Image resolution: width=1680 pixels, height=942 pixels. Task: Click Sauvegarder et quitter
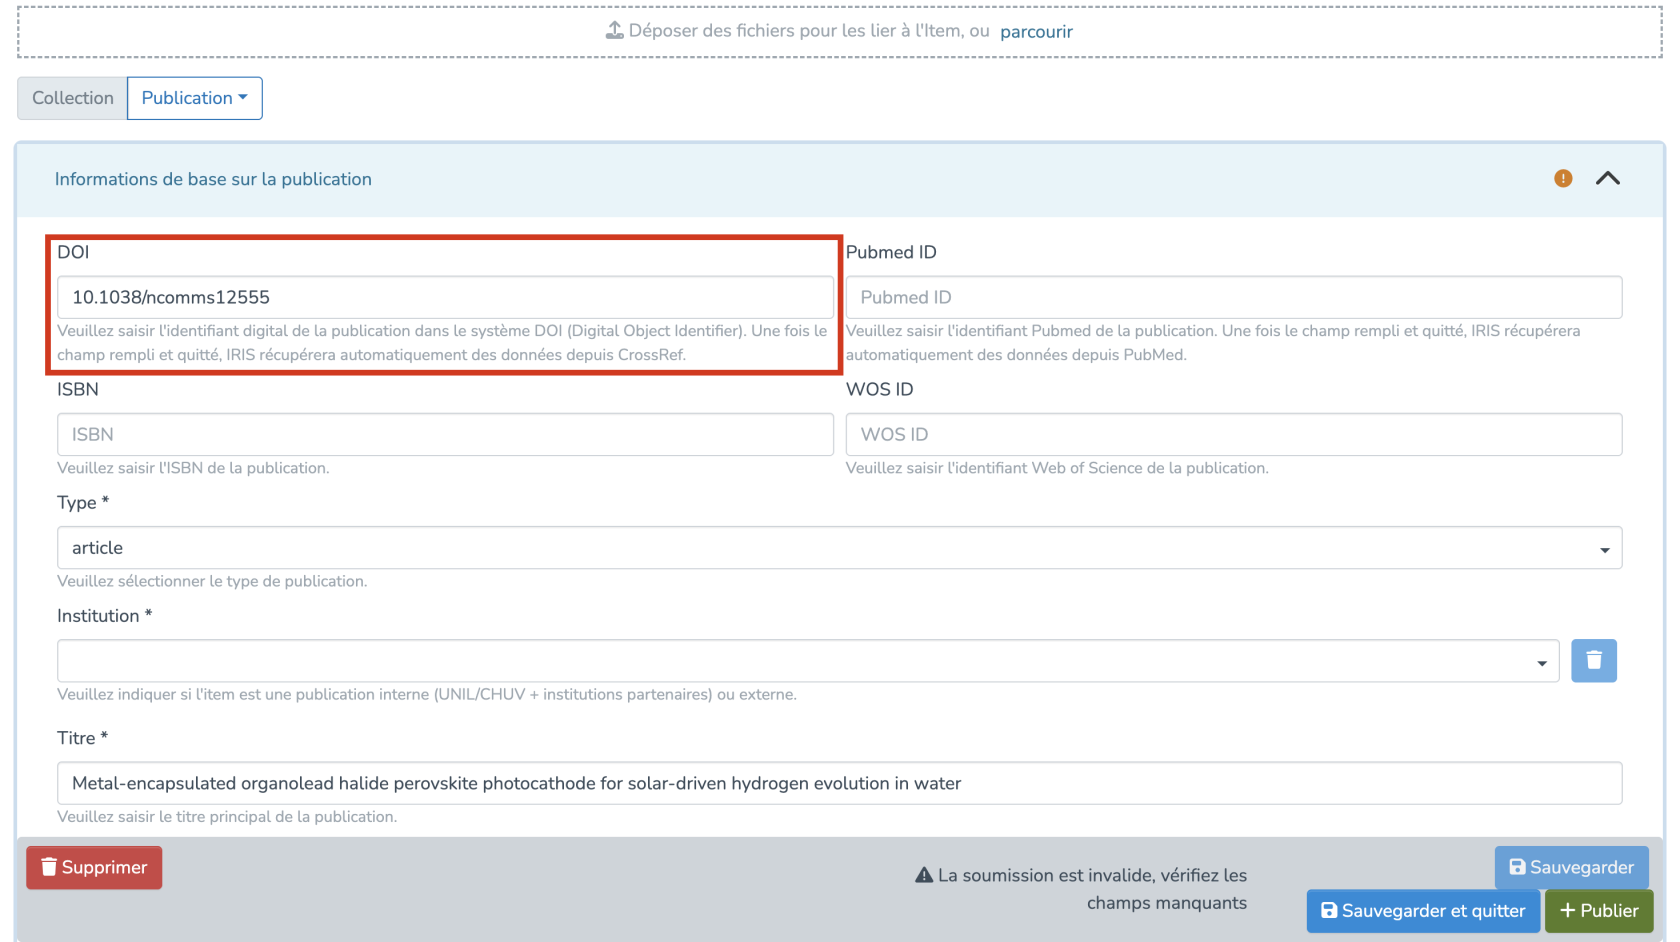(1422, 911)
